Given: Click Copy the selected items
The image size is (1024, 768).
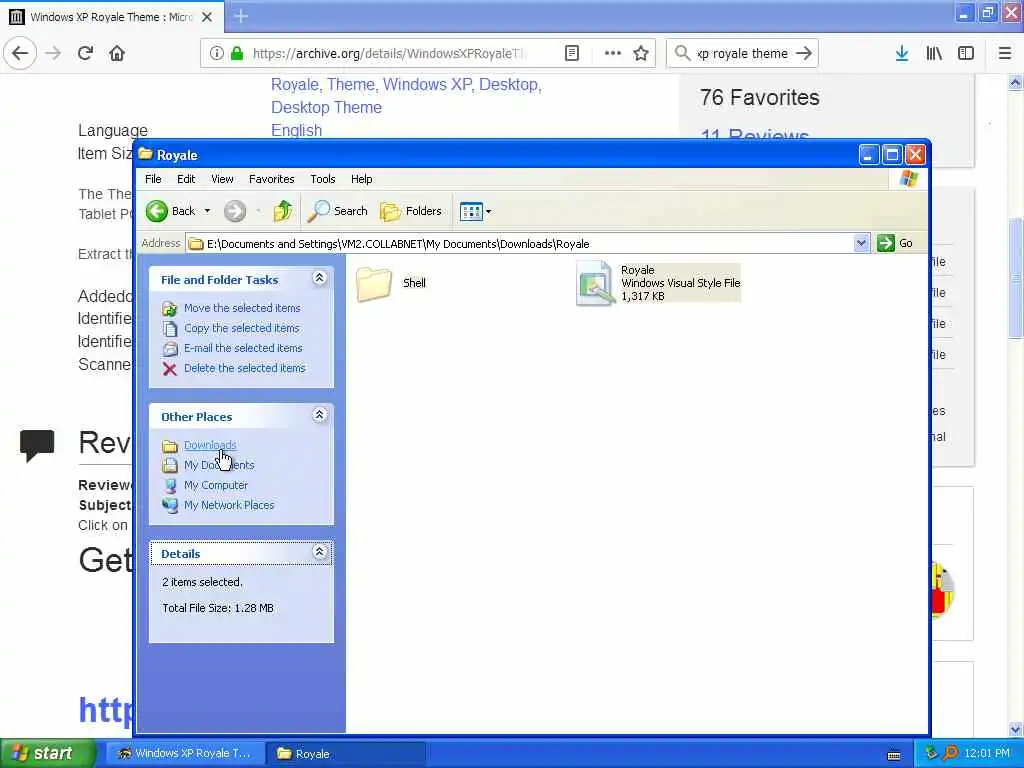Looking at the screenshot, I should click(x=242, y=328).
